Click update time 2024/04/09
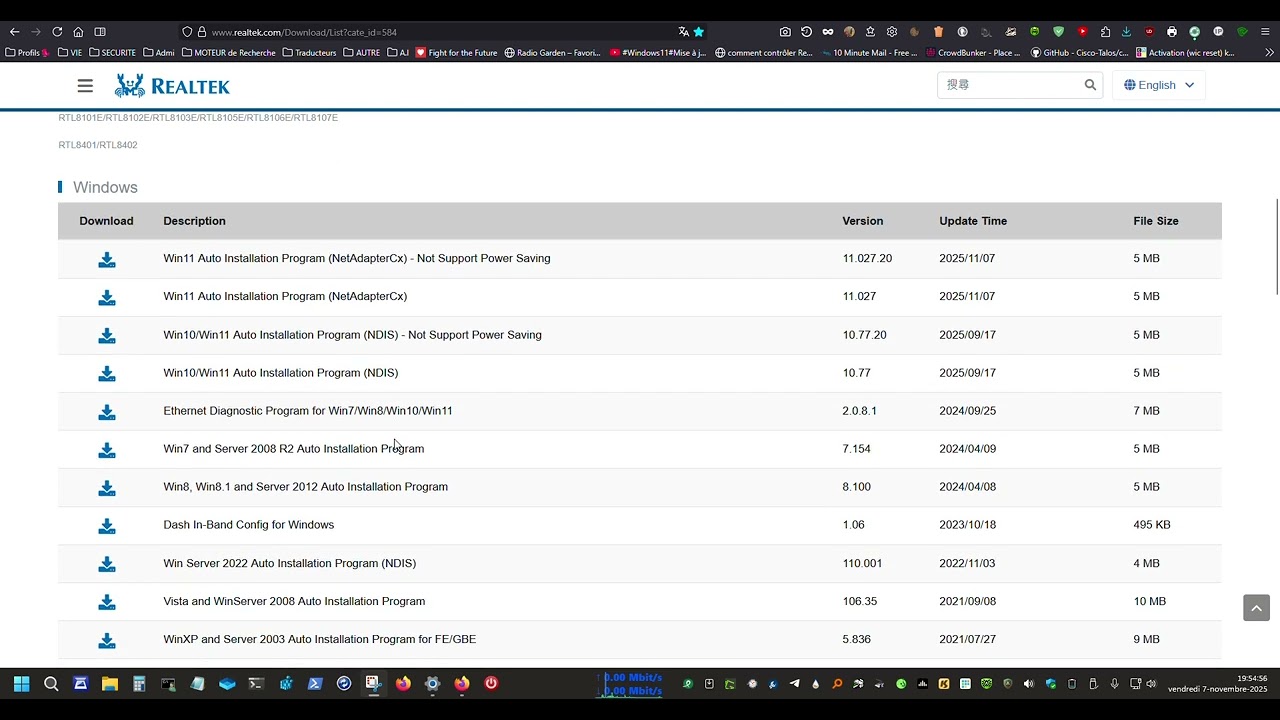Screen dimensions: 1280x720 967,449
